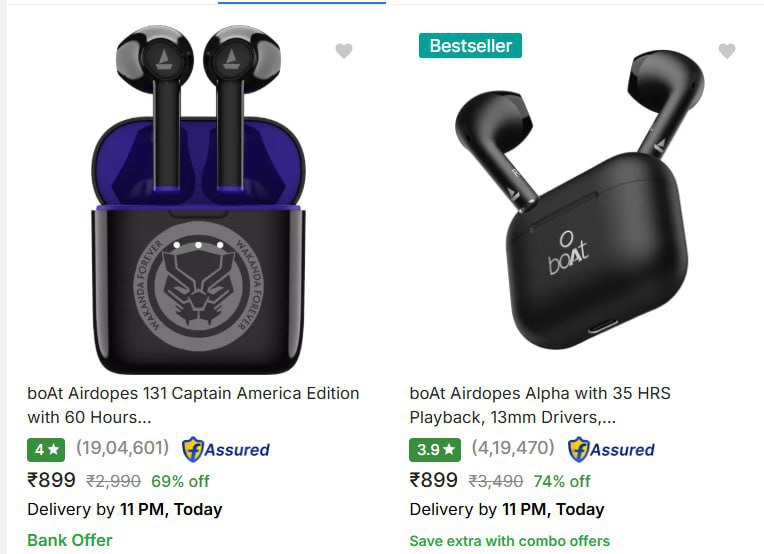Click the 69% off discount label
Image resolution: width=764 pixels, height=554 pixels.
click(x=180, y=481)
